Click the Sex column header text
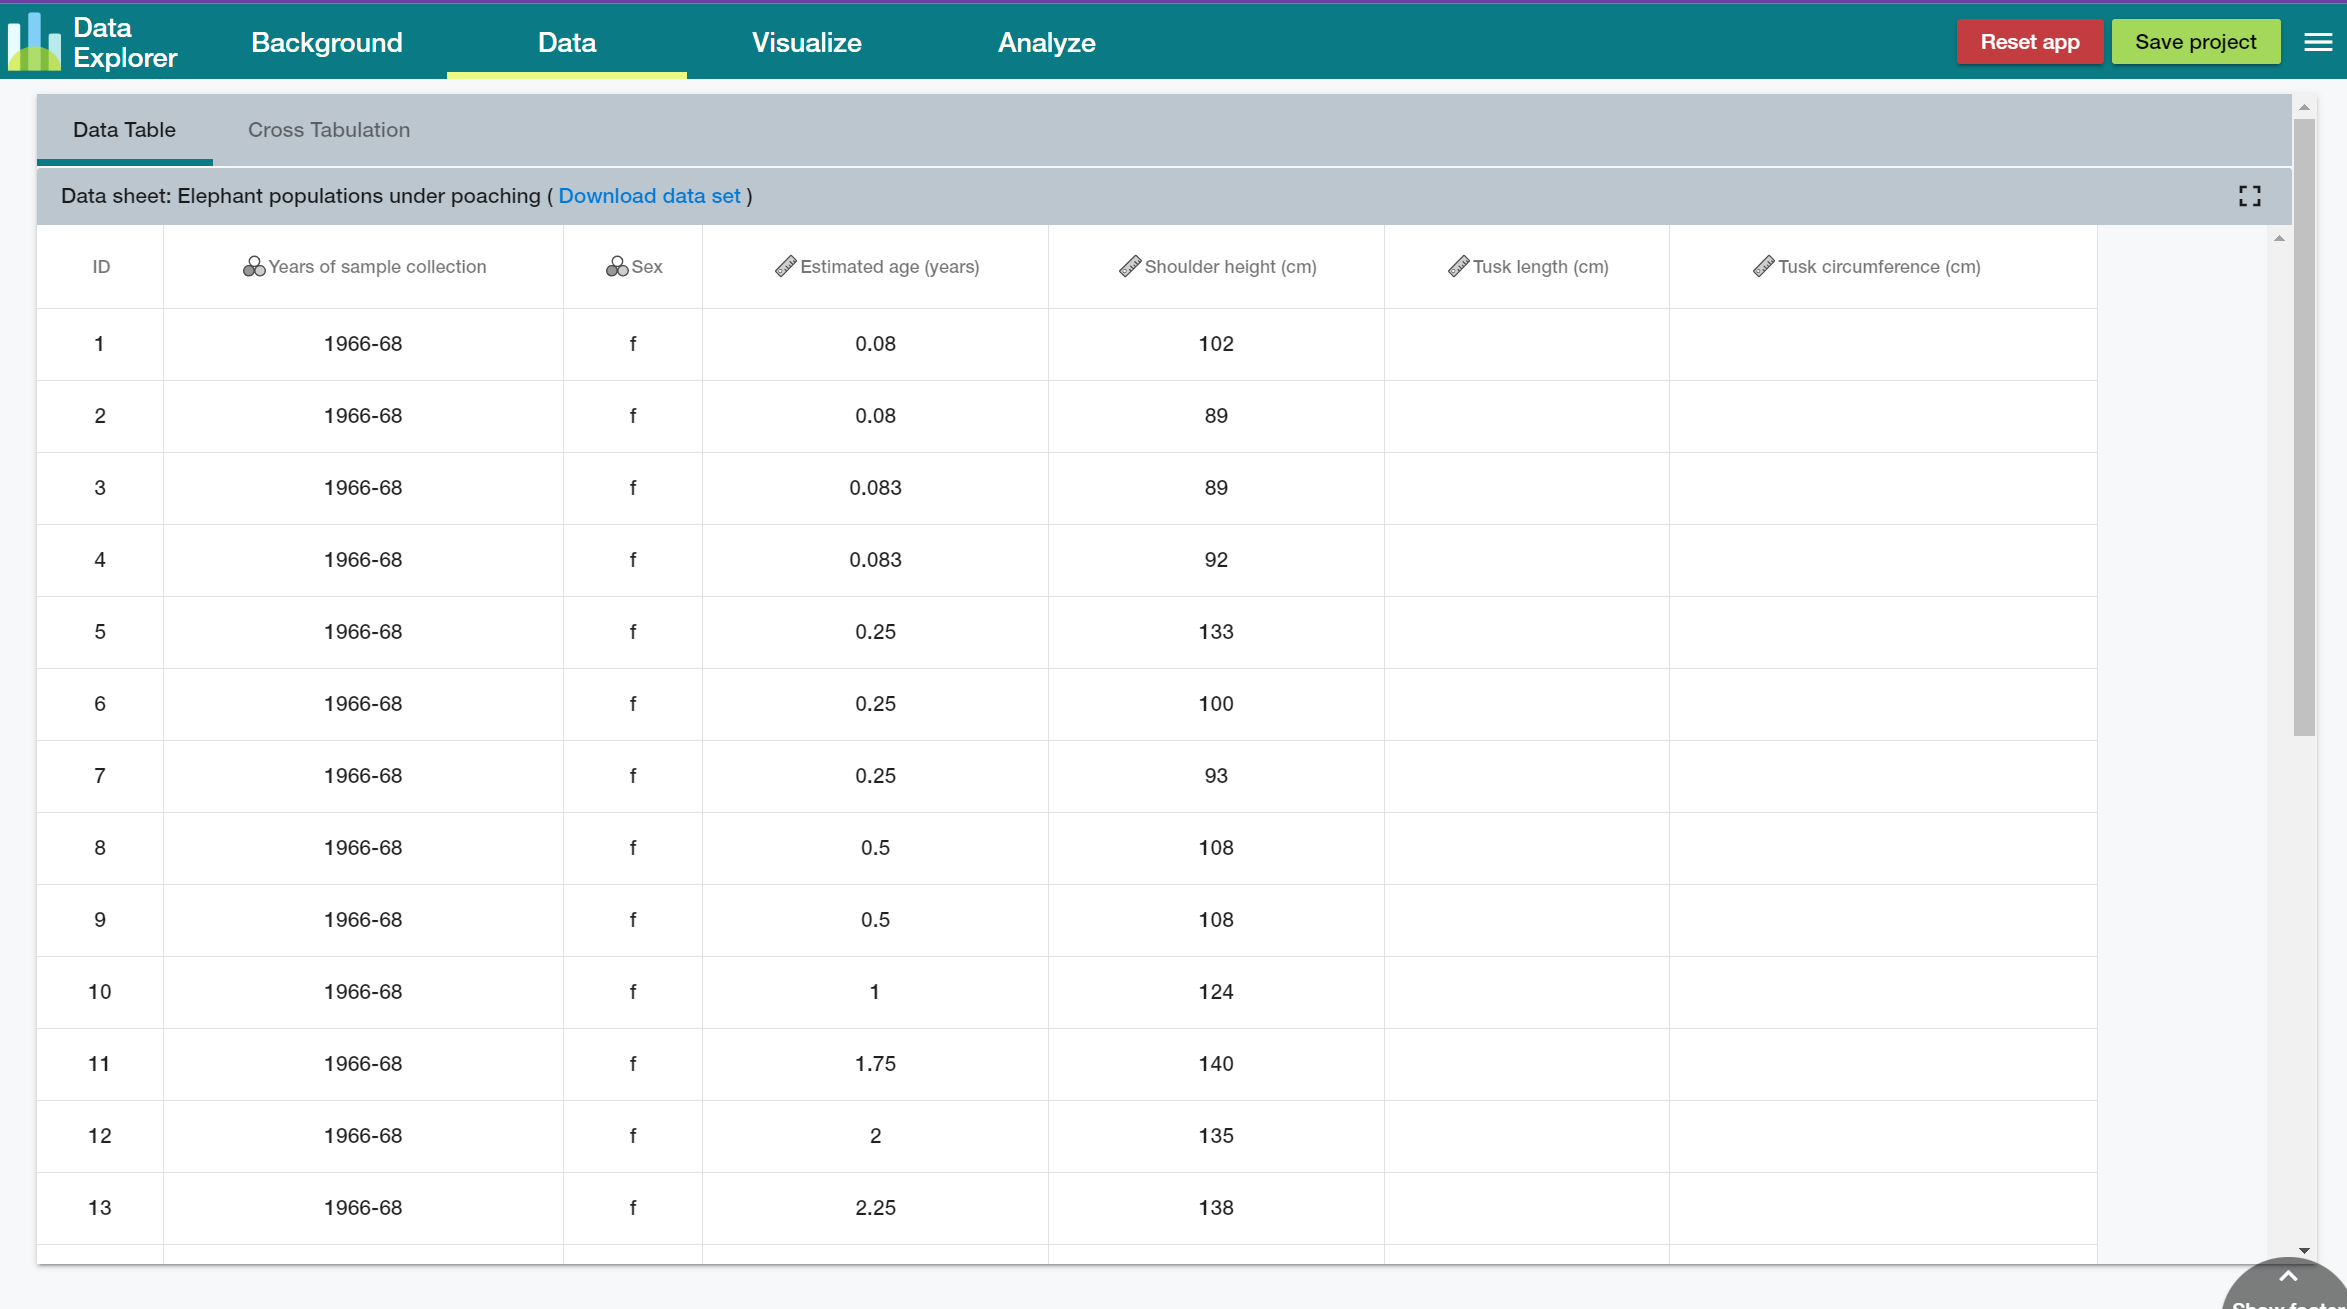The height and width of the screenshot is (1309, 2347). click(647, 267)
